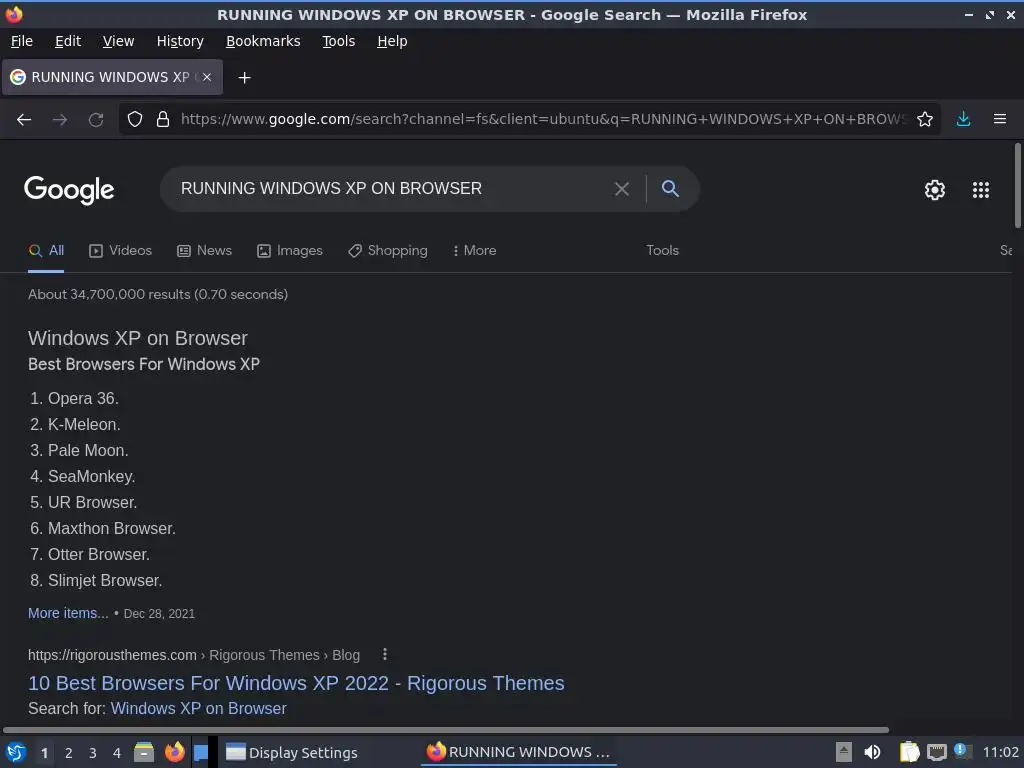Search for Windows XP on Browser link
This screenshot has height=768, width=1024.
(x=199, y=709)
